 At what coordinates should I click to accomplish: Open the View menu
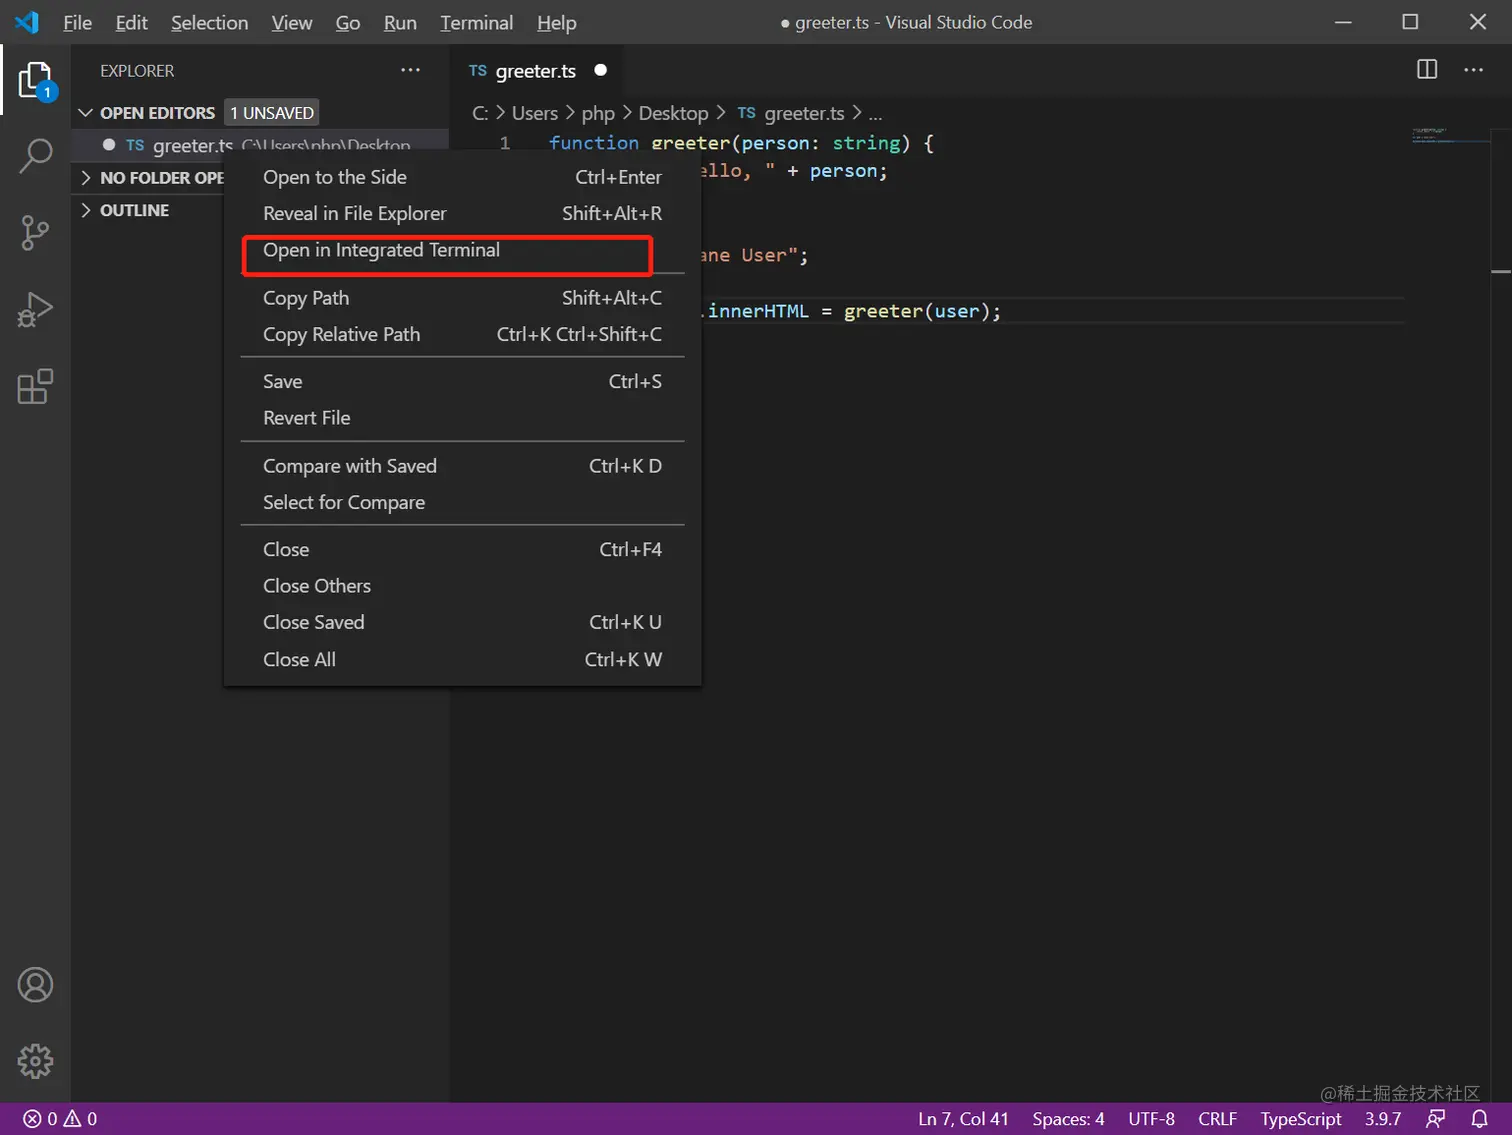click(x=292, y=22)
